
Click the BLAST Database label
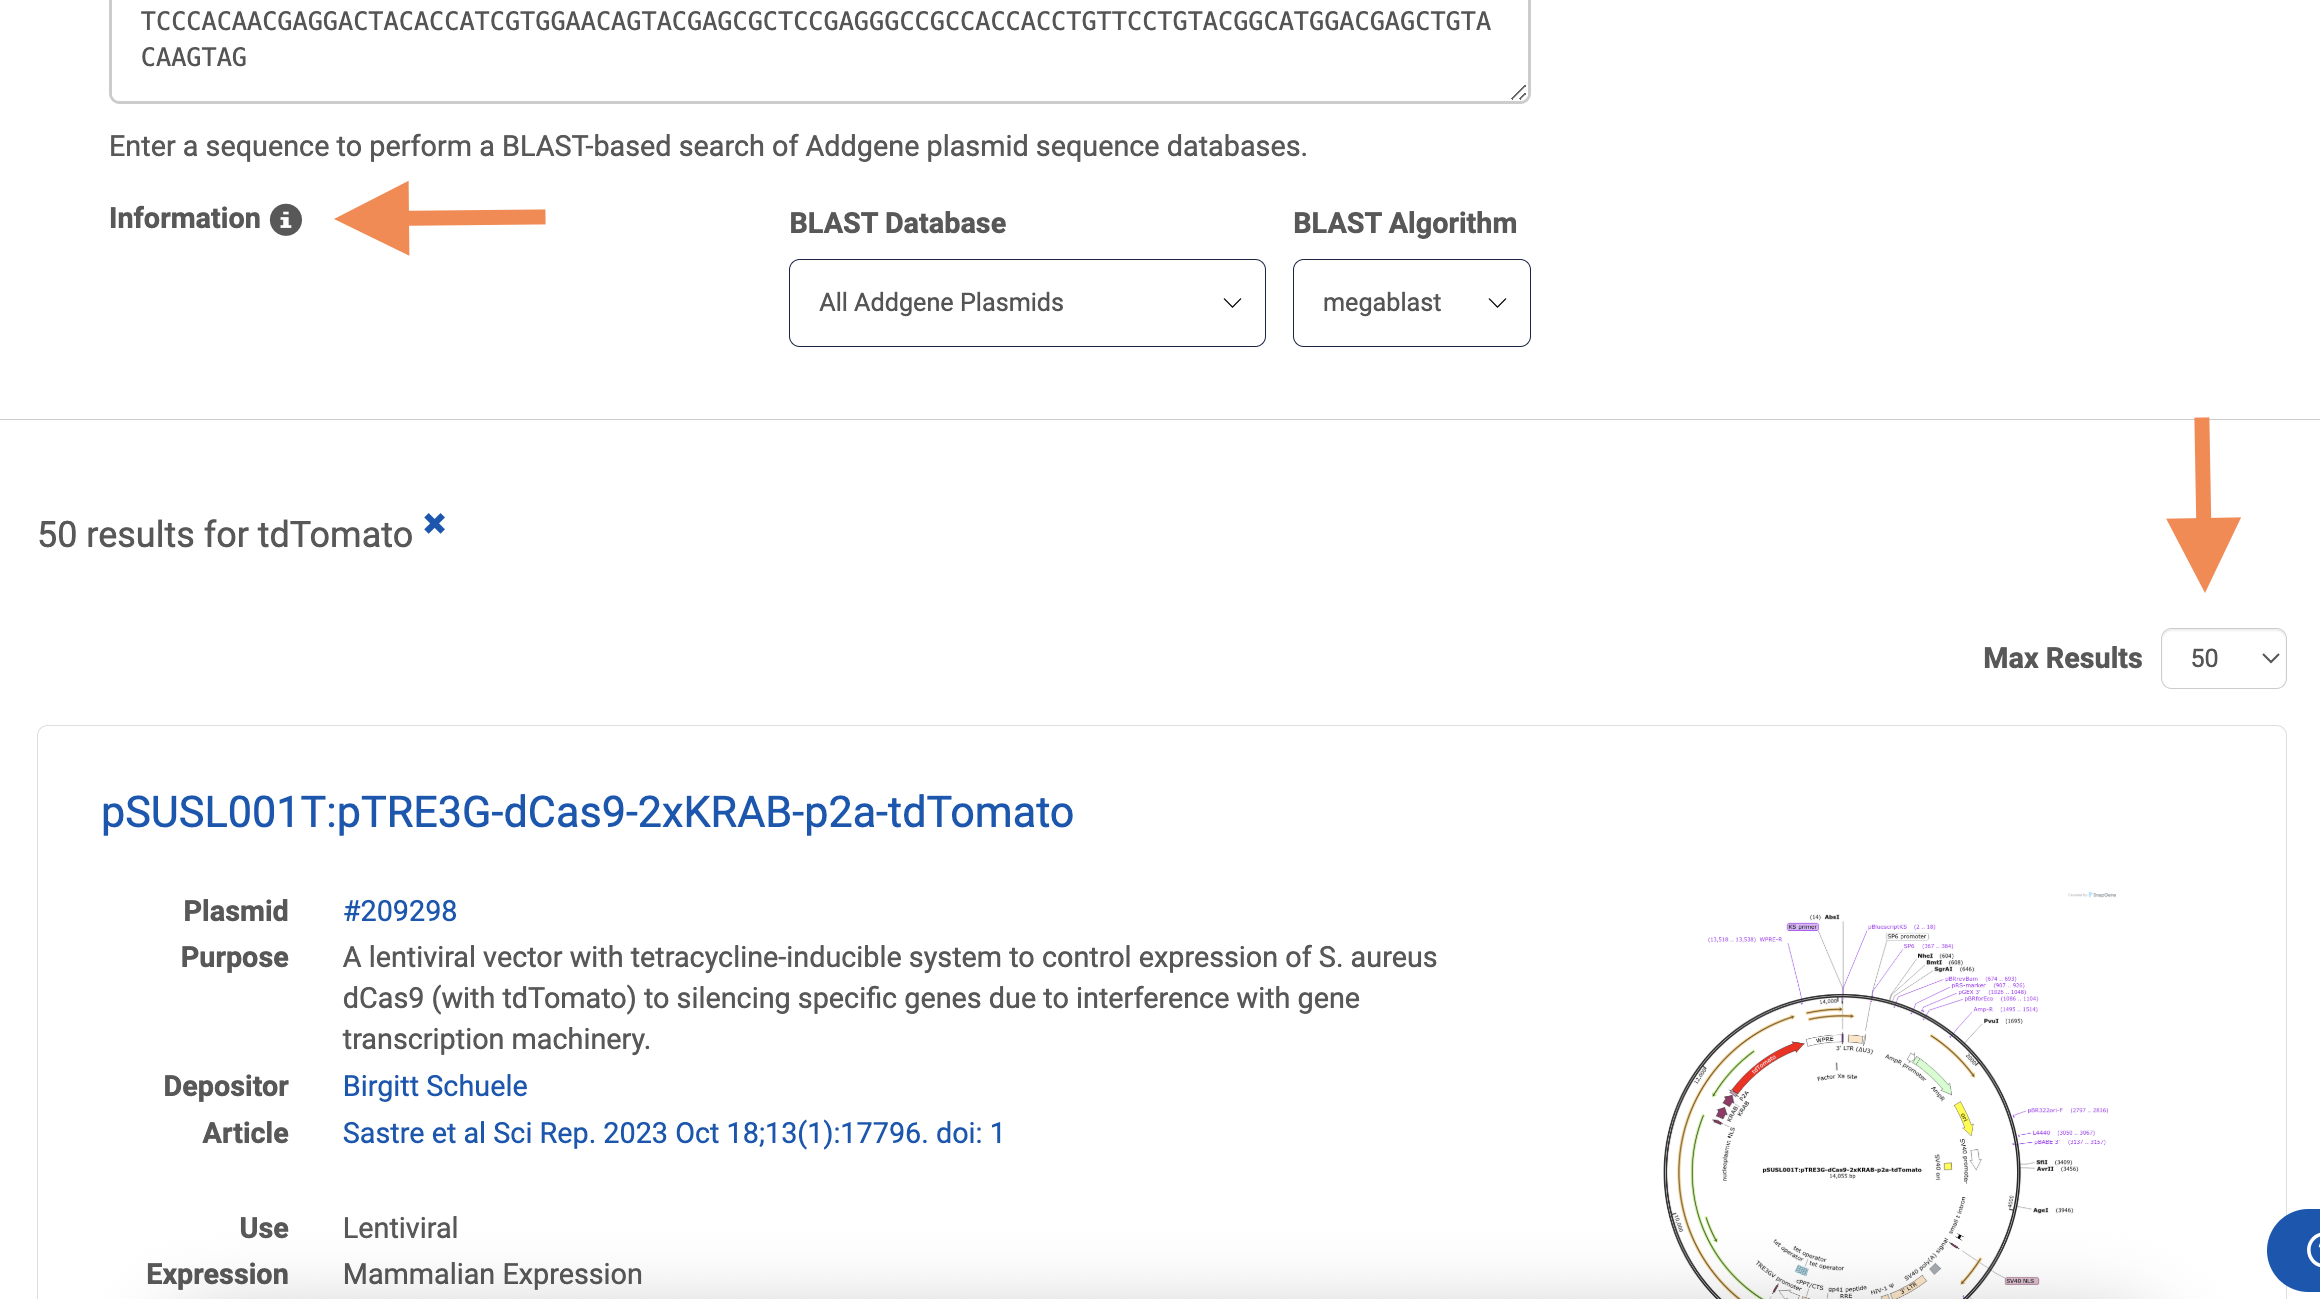pyautogui.click(x=897, y=223)
